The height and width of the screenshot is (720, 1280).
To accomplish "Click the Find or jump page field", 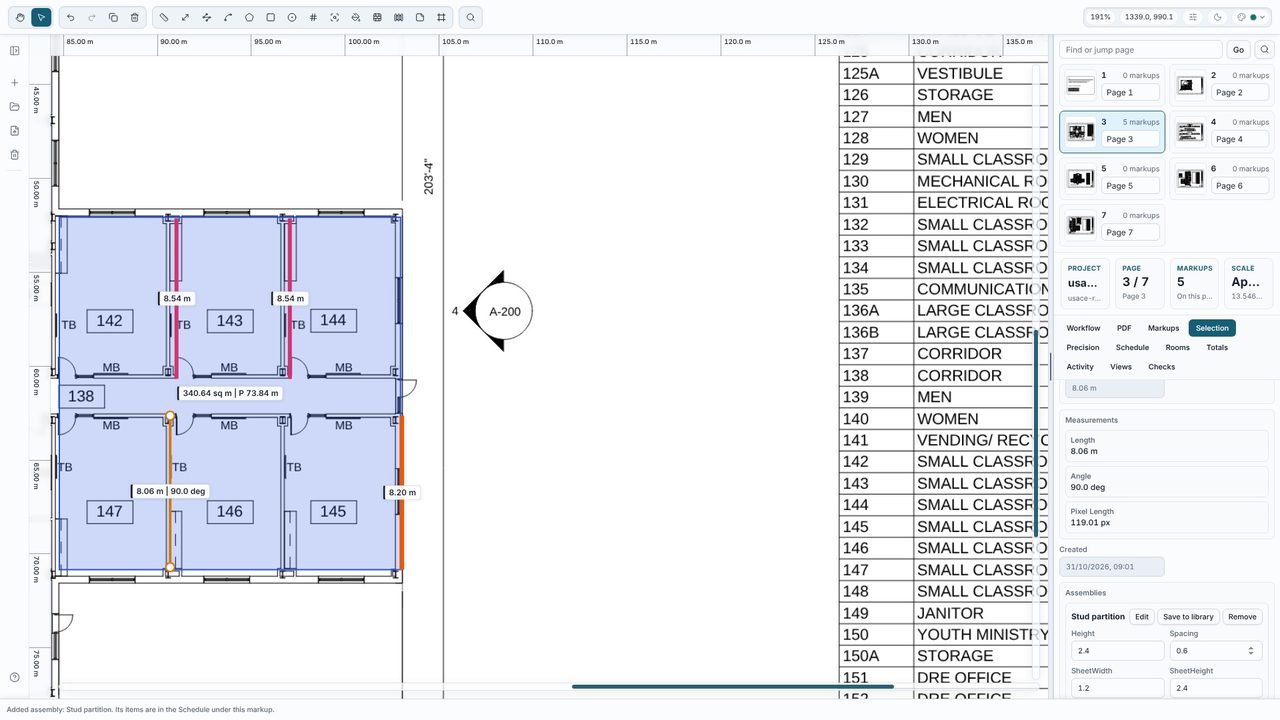I will [x=1141, y=50].
